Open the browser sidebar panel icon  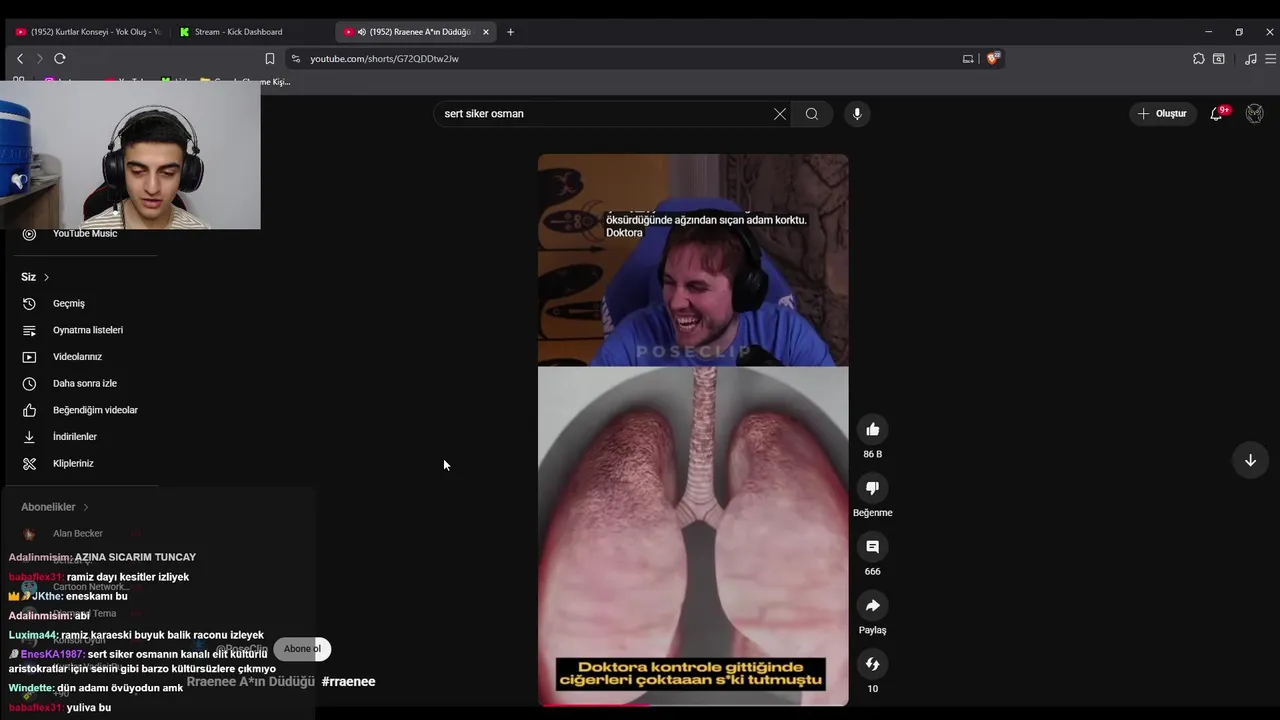pos(1219,59)
